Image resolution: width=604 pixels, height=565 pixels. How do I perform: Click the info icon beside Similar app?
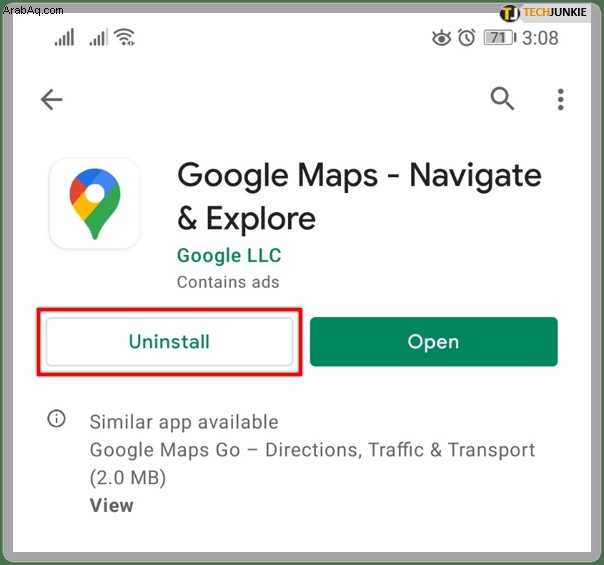click(x=56, y=419)
